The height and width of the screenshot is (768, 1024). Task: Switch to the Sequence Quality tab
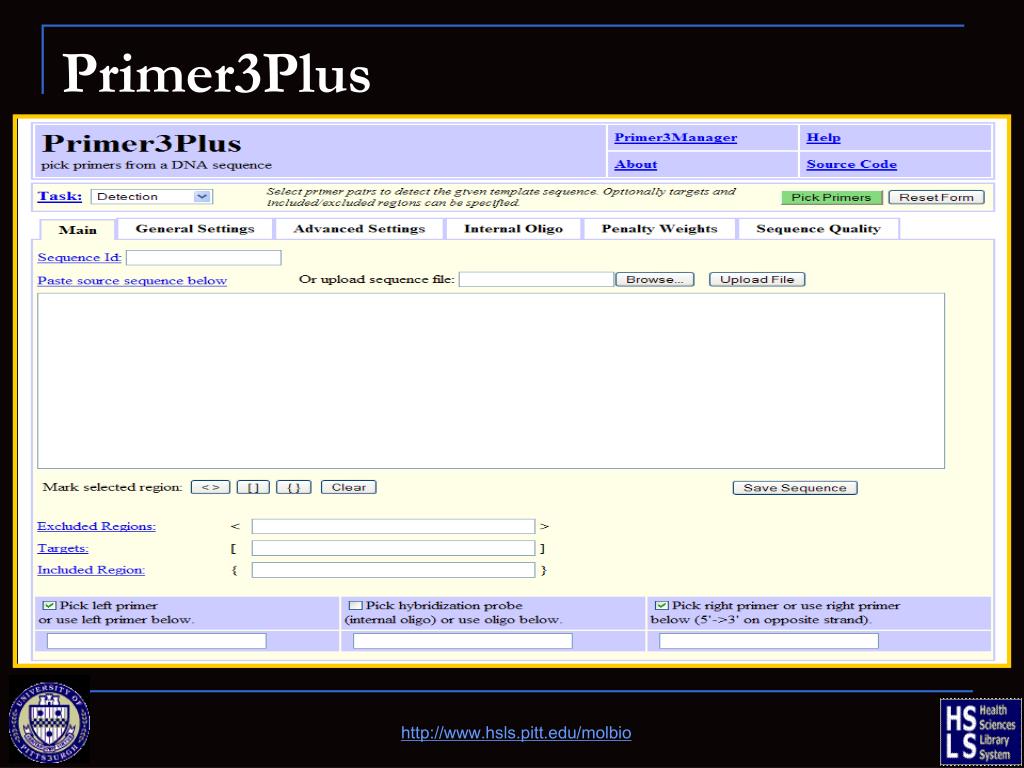click(818, 229)
